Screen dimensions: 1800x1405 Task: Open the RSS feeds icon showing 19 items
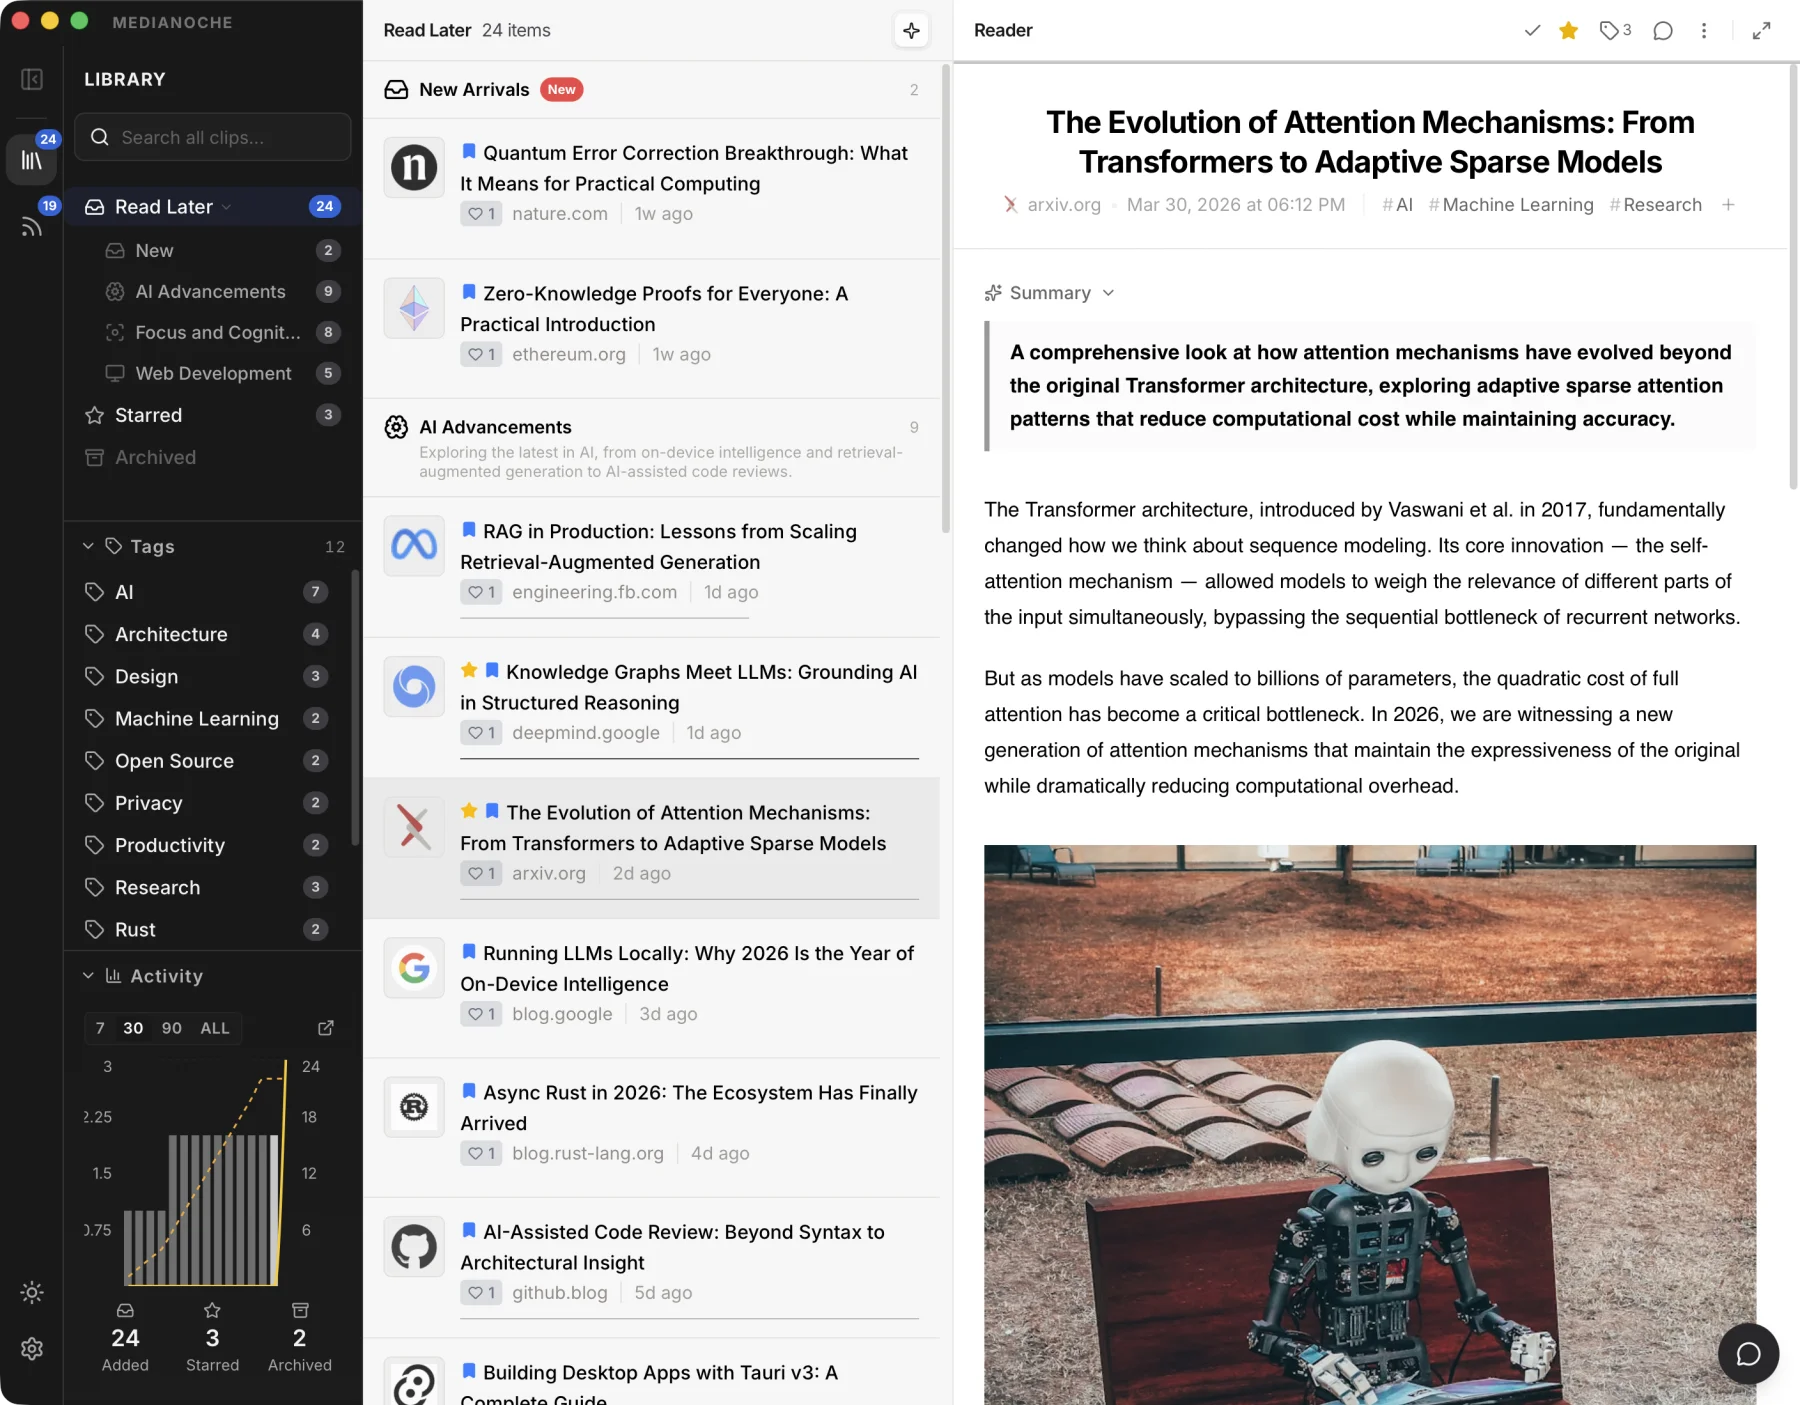coord(31,225)
